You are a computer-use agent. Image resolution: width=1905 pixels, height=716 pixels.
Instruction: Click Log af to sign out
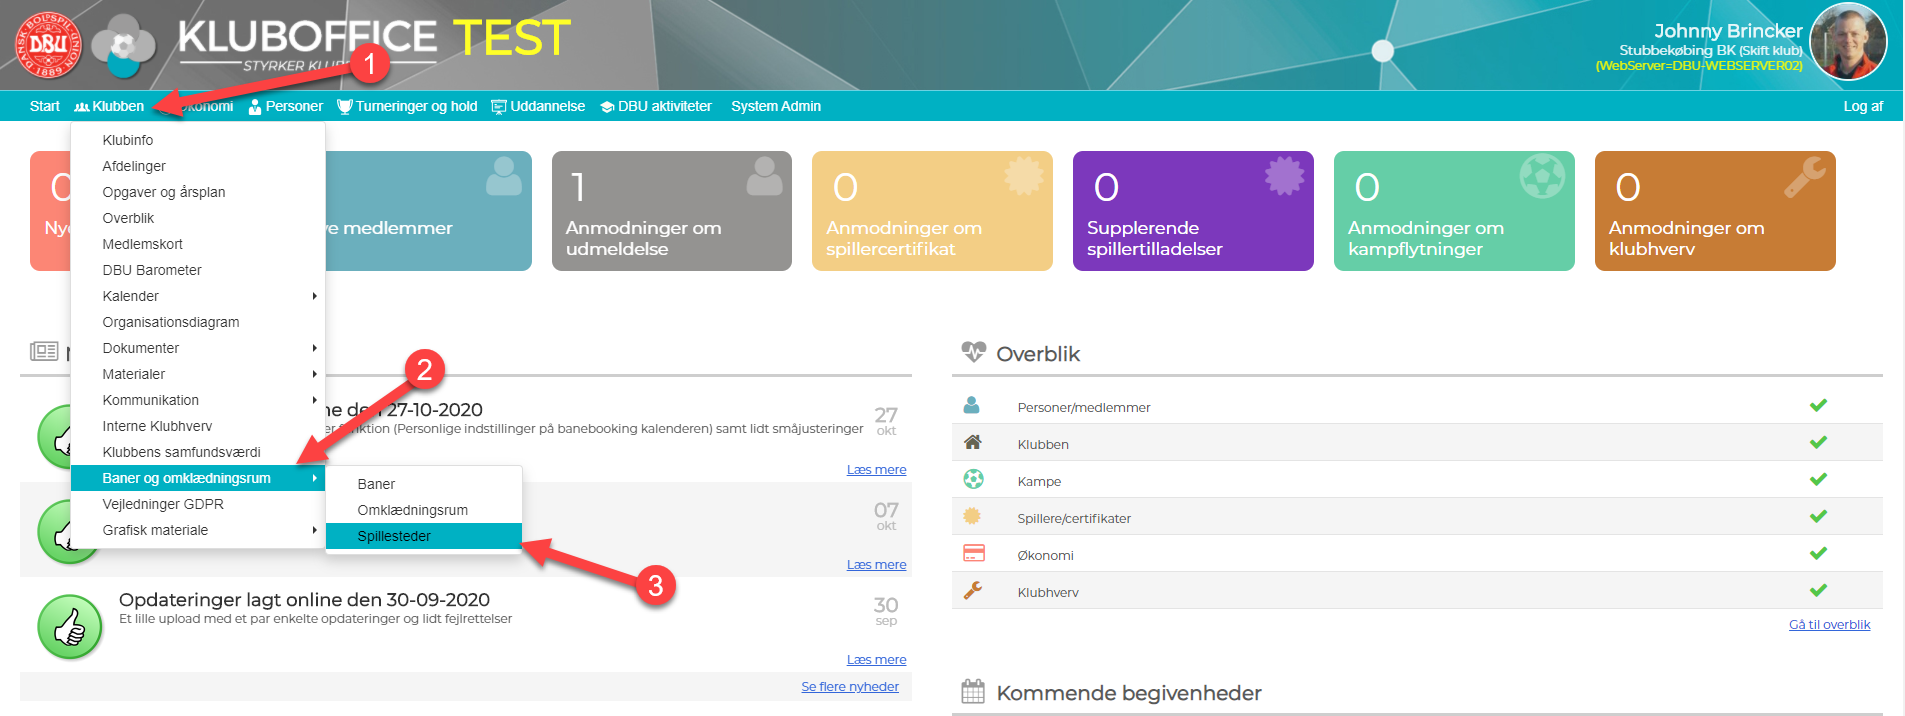point(1862,106)
